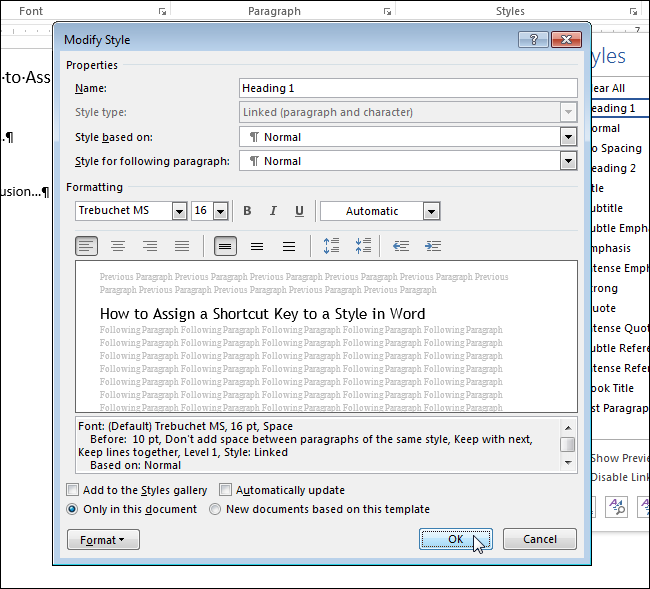The image size is (650, 589).
Task: Open Paragraph group dialog launcher
Action: tap(387, 12)
